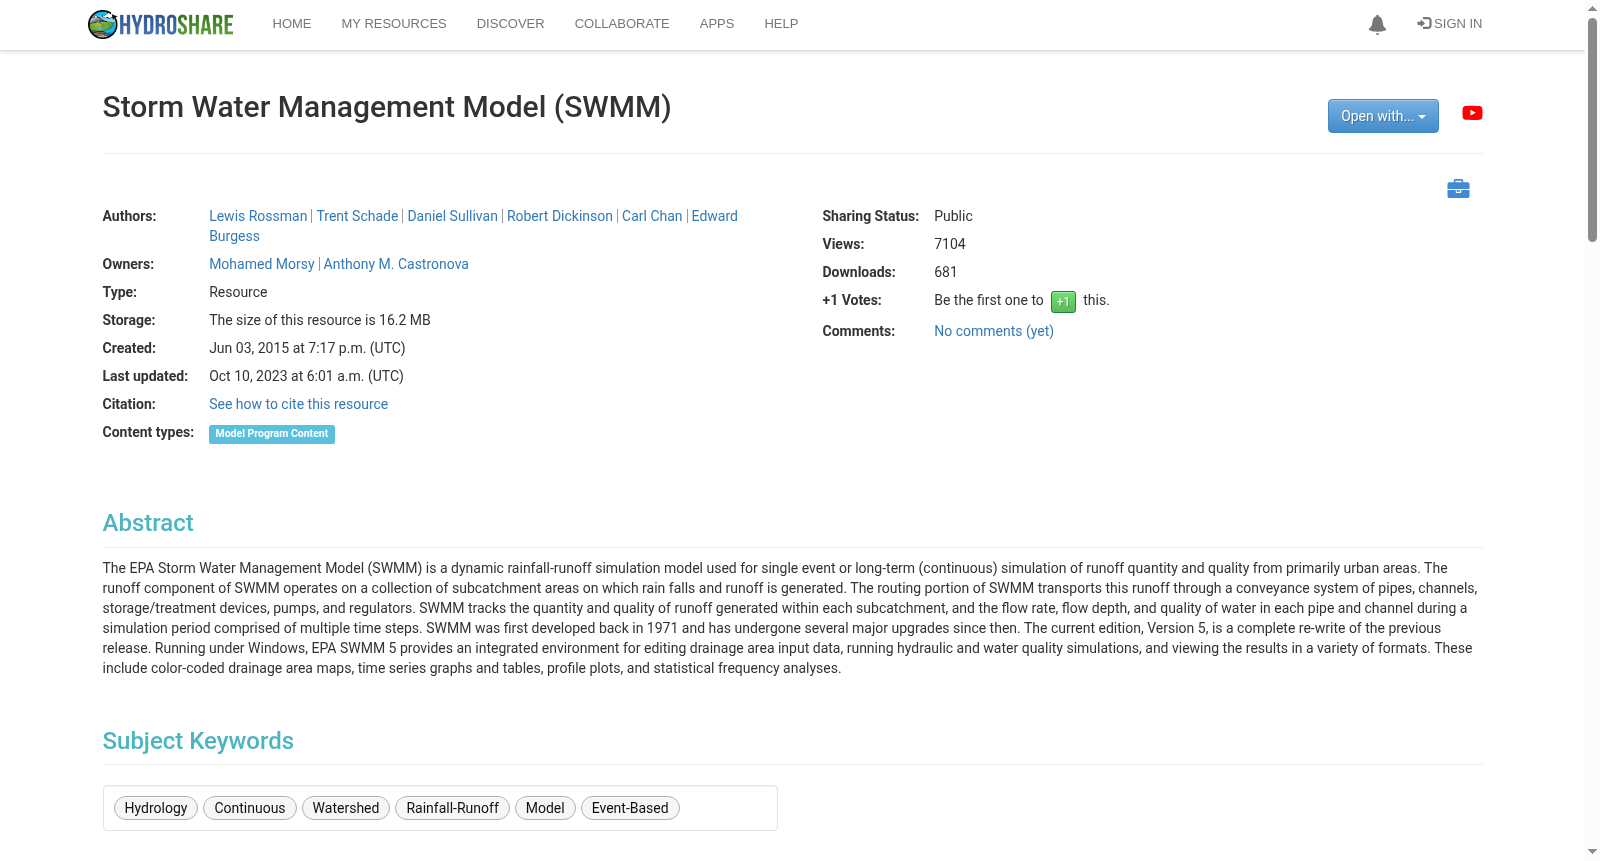Screen dimensions: 1600x861
Task: View owner Mohamed Morsy
Action: pyautogui.click(x=262, y=264)
